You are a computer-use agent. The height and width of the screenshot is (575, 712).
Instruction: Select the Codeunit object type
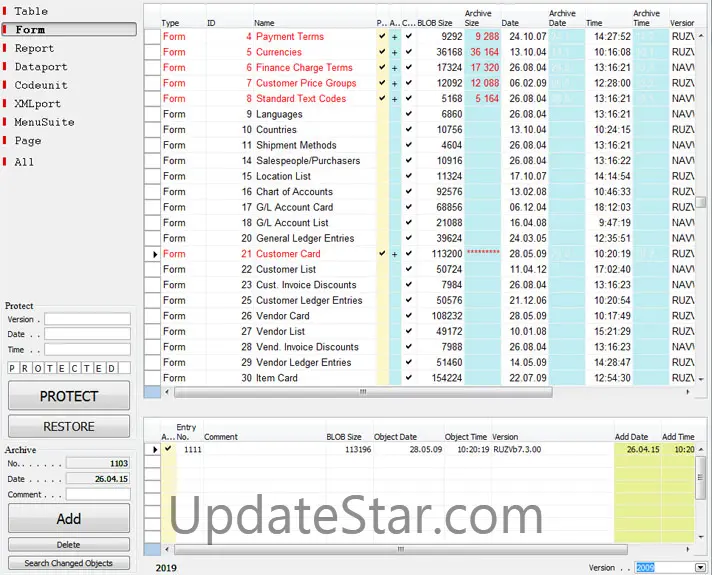41,85
